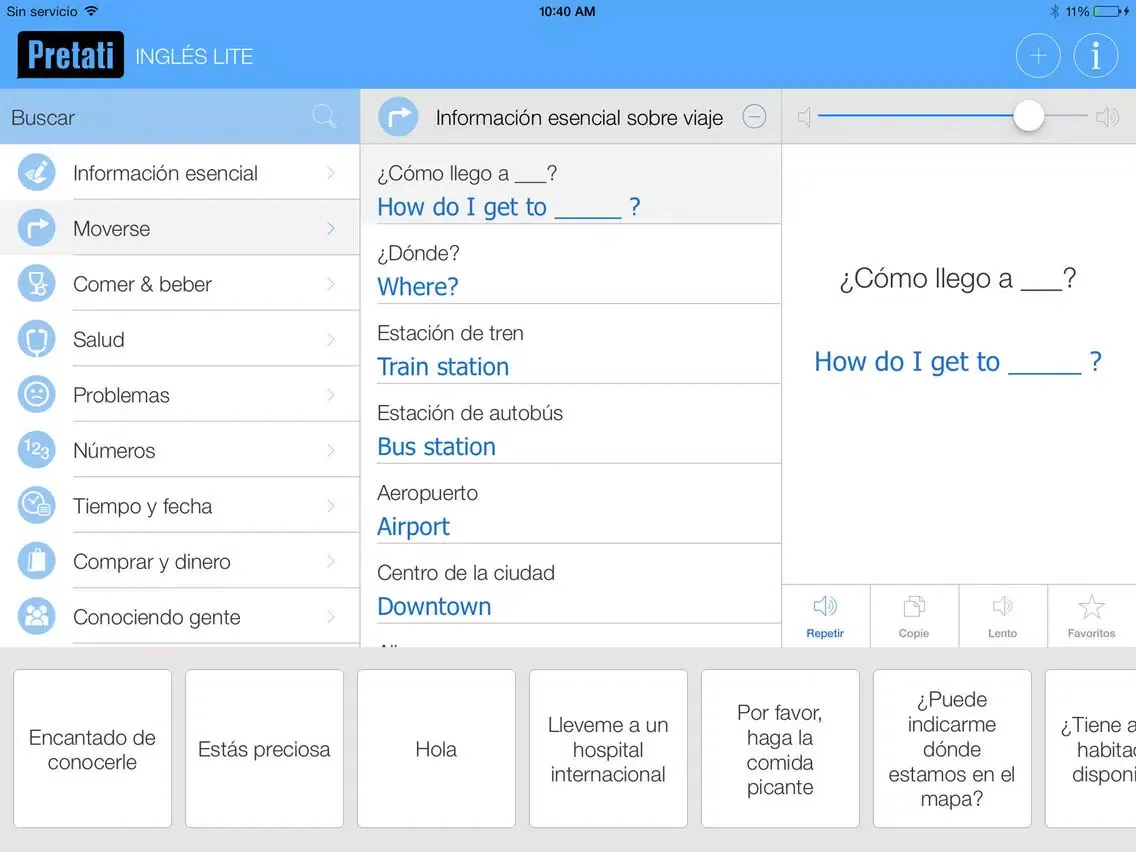Expand the Números chevron

click(x=331, y=450)
